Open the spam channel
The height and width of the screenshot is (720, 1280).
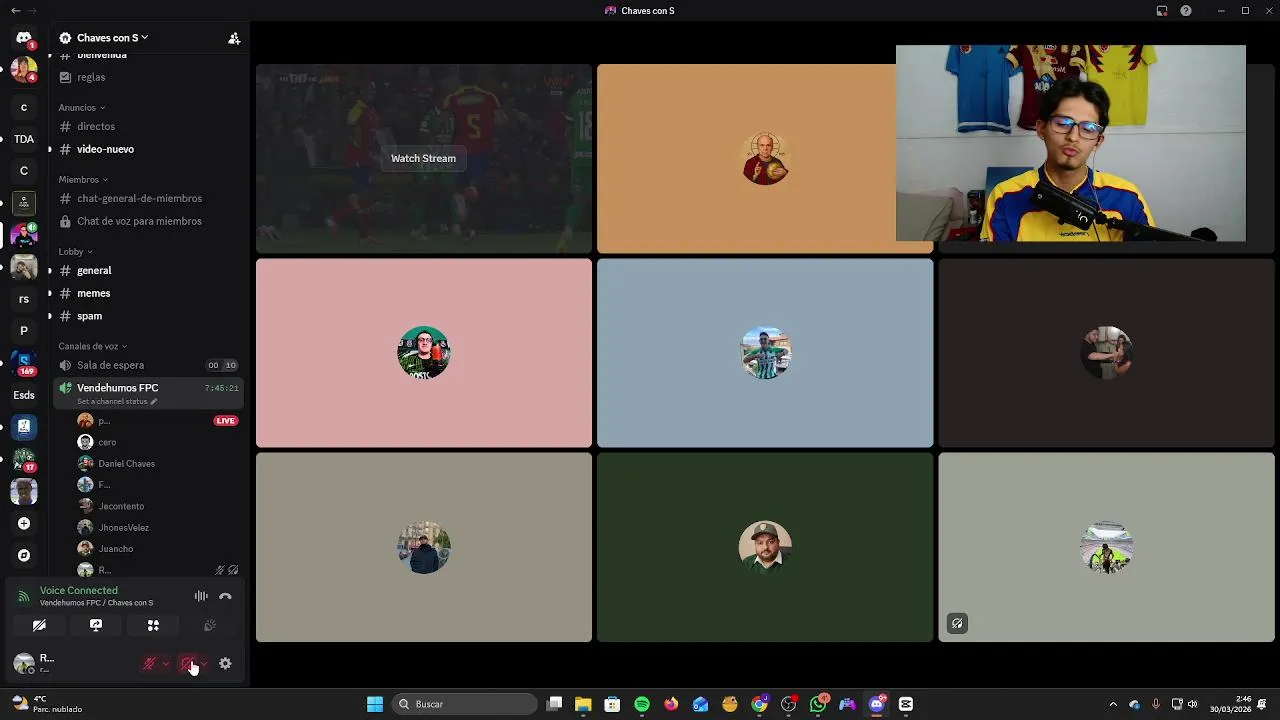[x=148, y=316]
